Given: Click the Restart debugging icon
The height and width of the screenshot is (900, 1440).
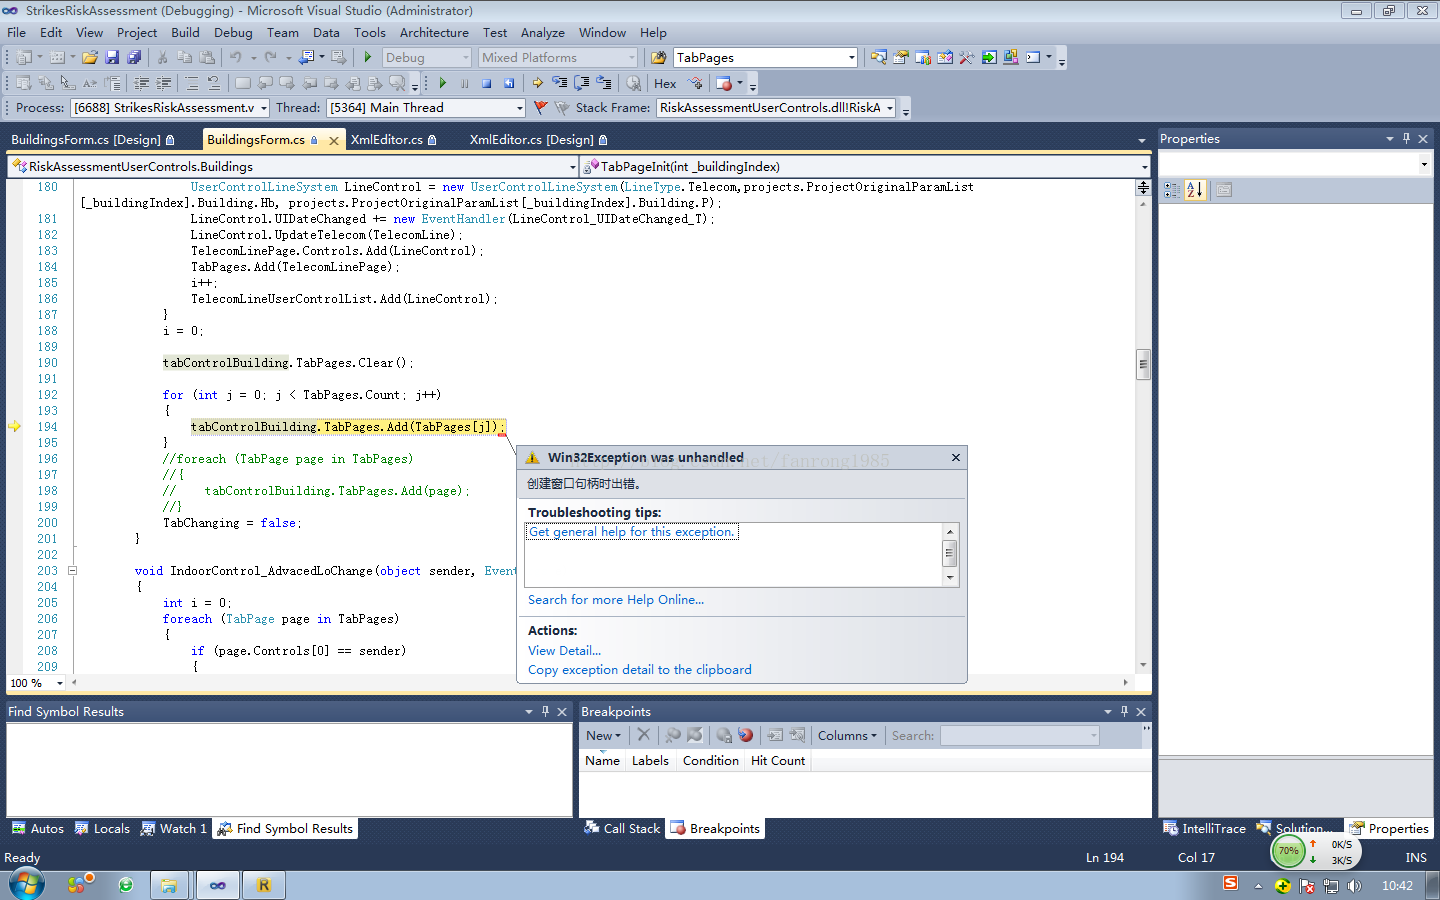Looking at the screenshot, I should 509,84.
